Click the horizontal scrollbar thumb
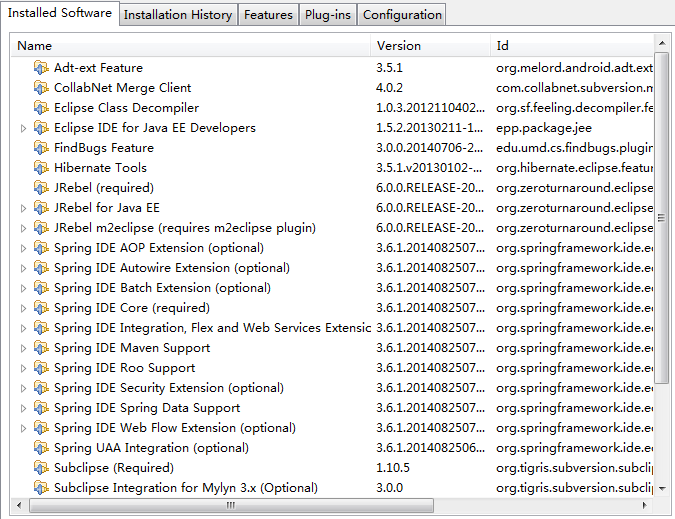The width and height of the screenshot is (675, 519). point(231,505)
